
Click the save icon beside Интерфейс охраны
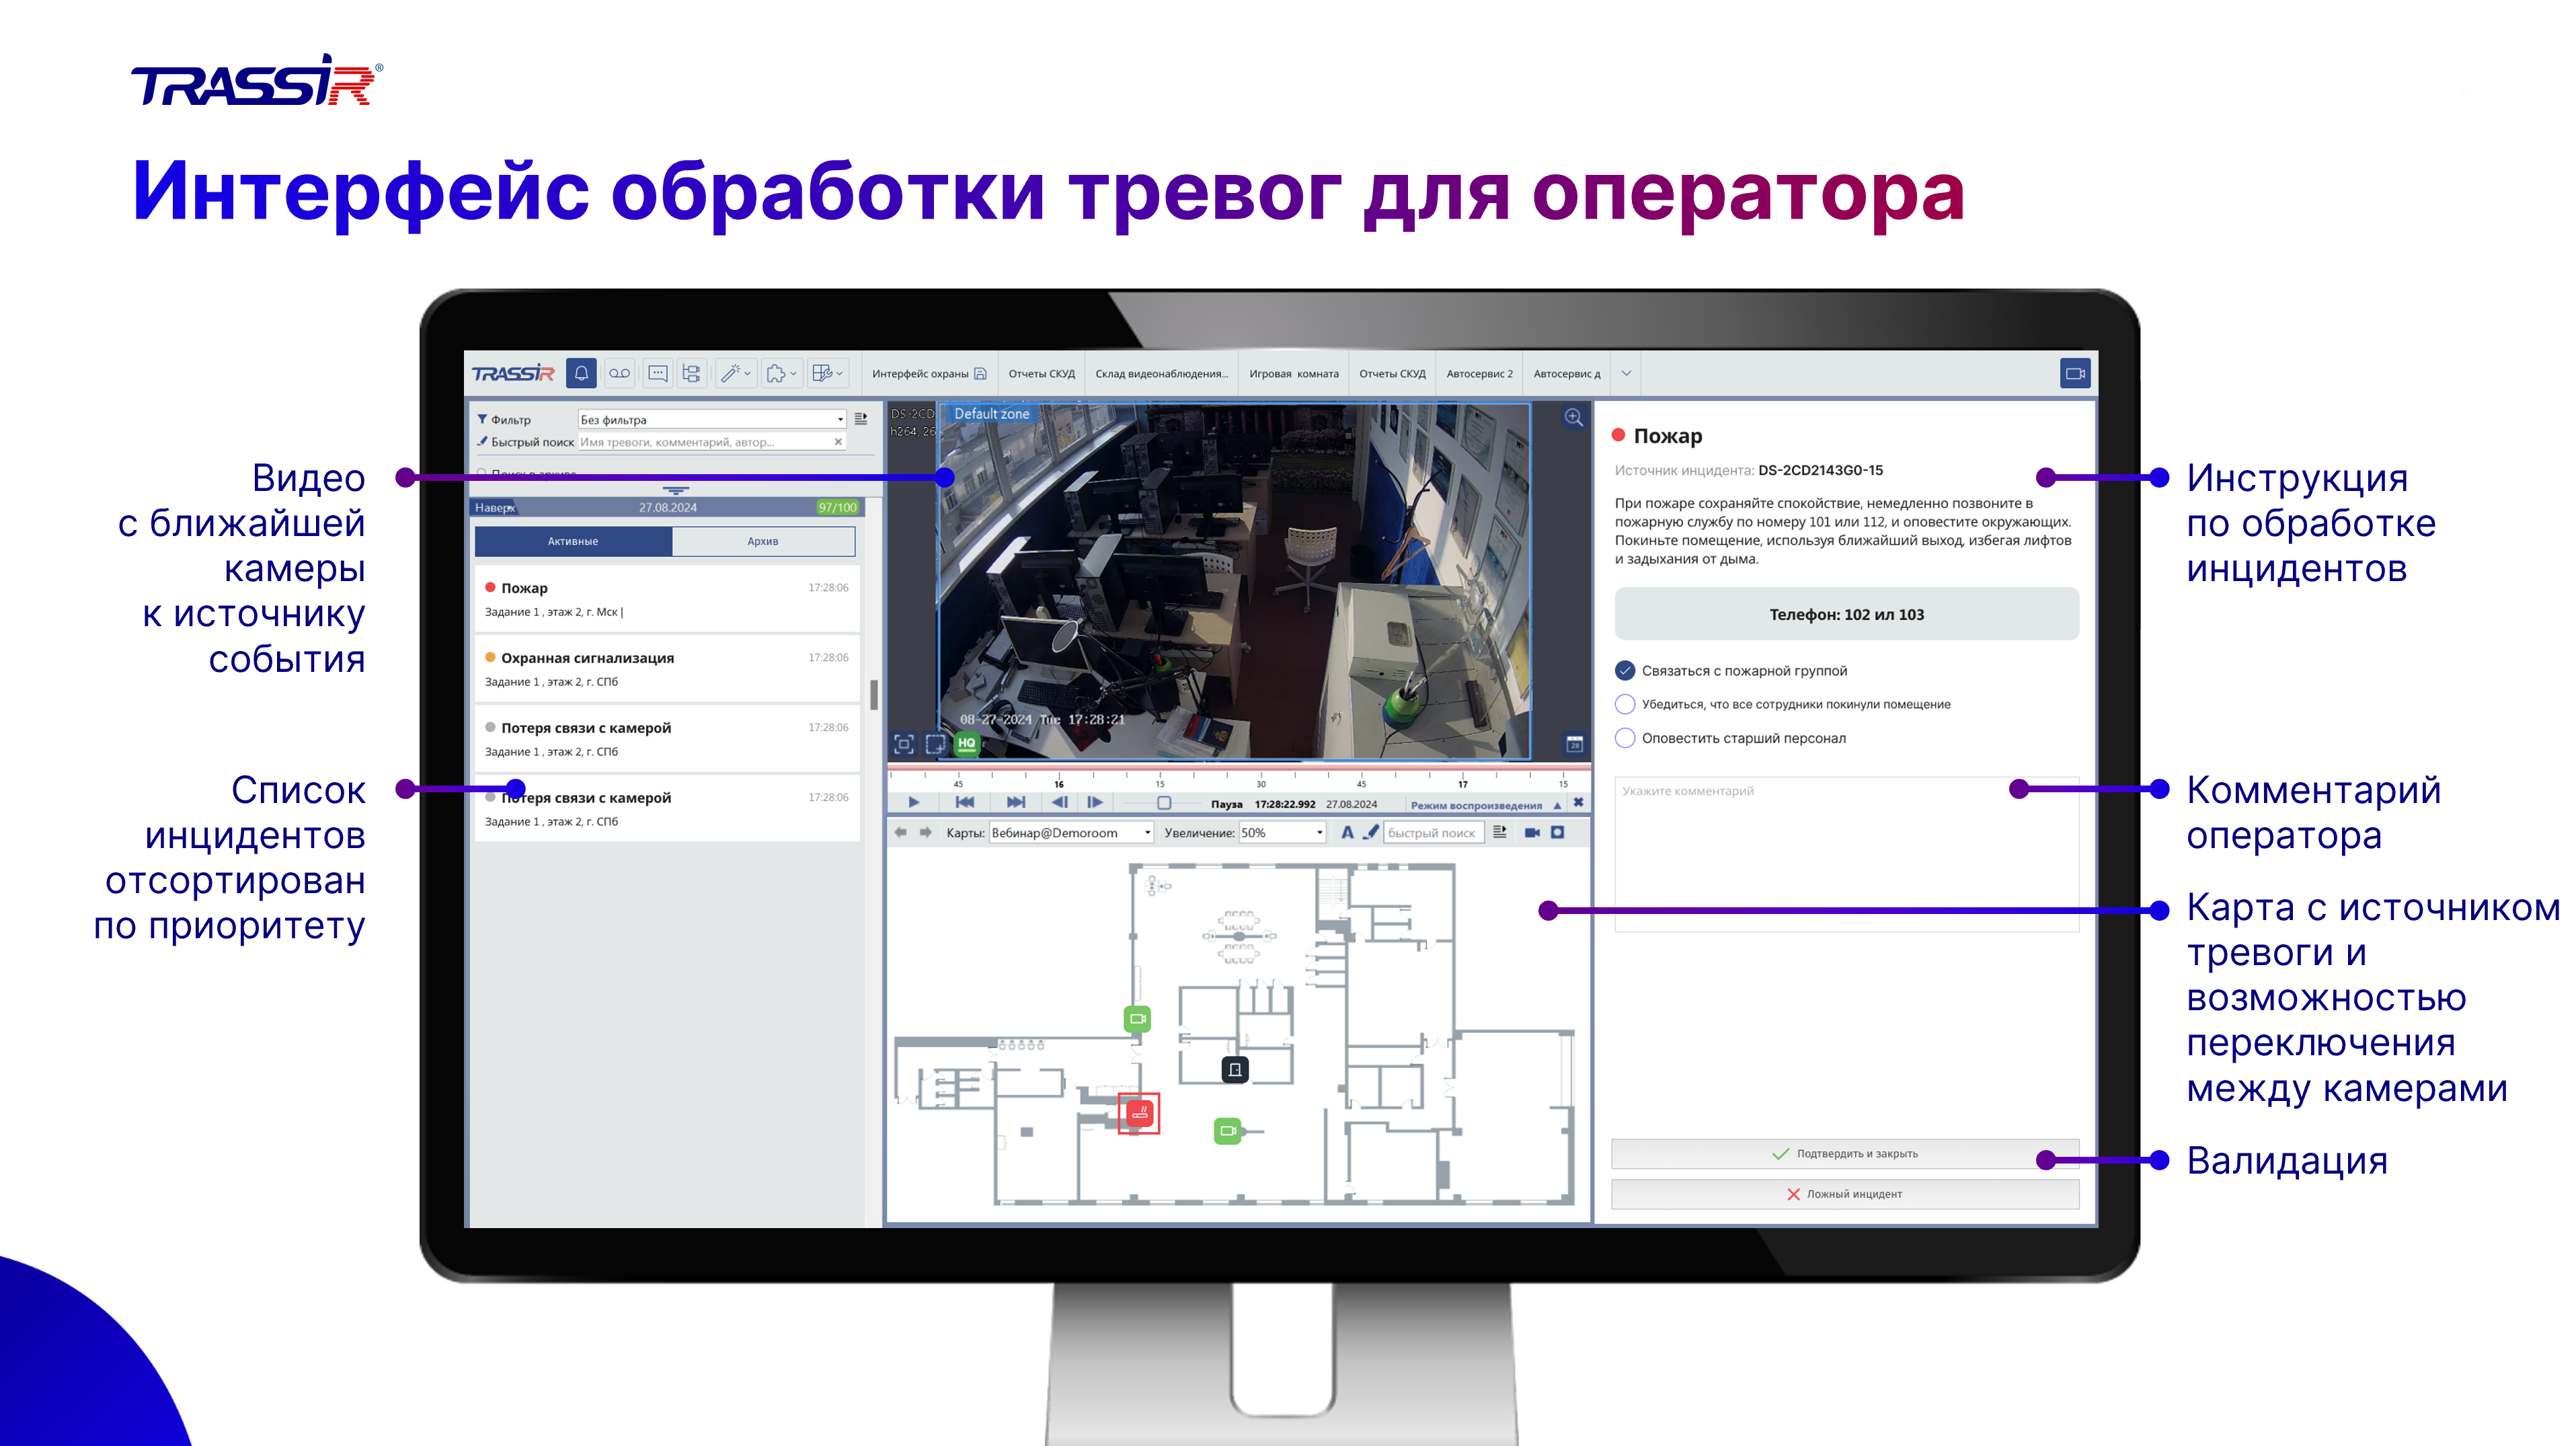[x=980, y=374]
